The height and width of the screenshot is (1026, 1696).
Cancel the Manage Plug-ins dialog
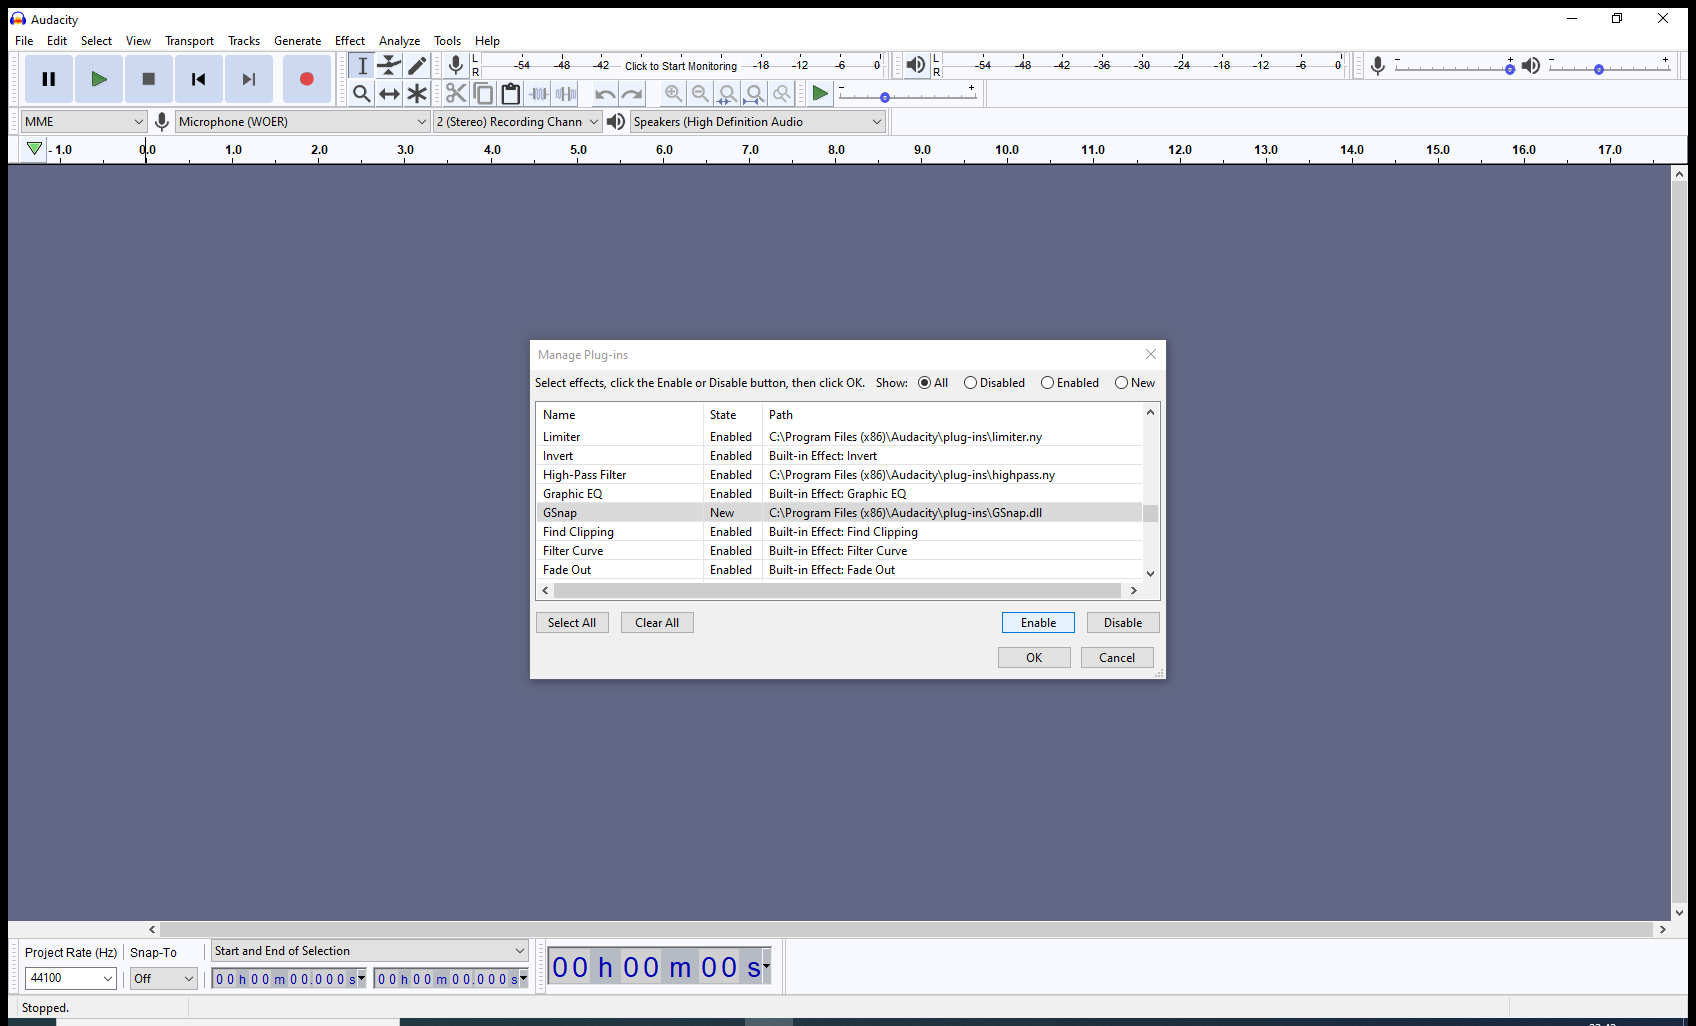point(1117,658)
